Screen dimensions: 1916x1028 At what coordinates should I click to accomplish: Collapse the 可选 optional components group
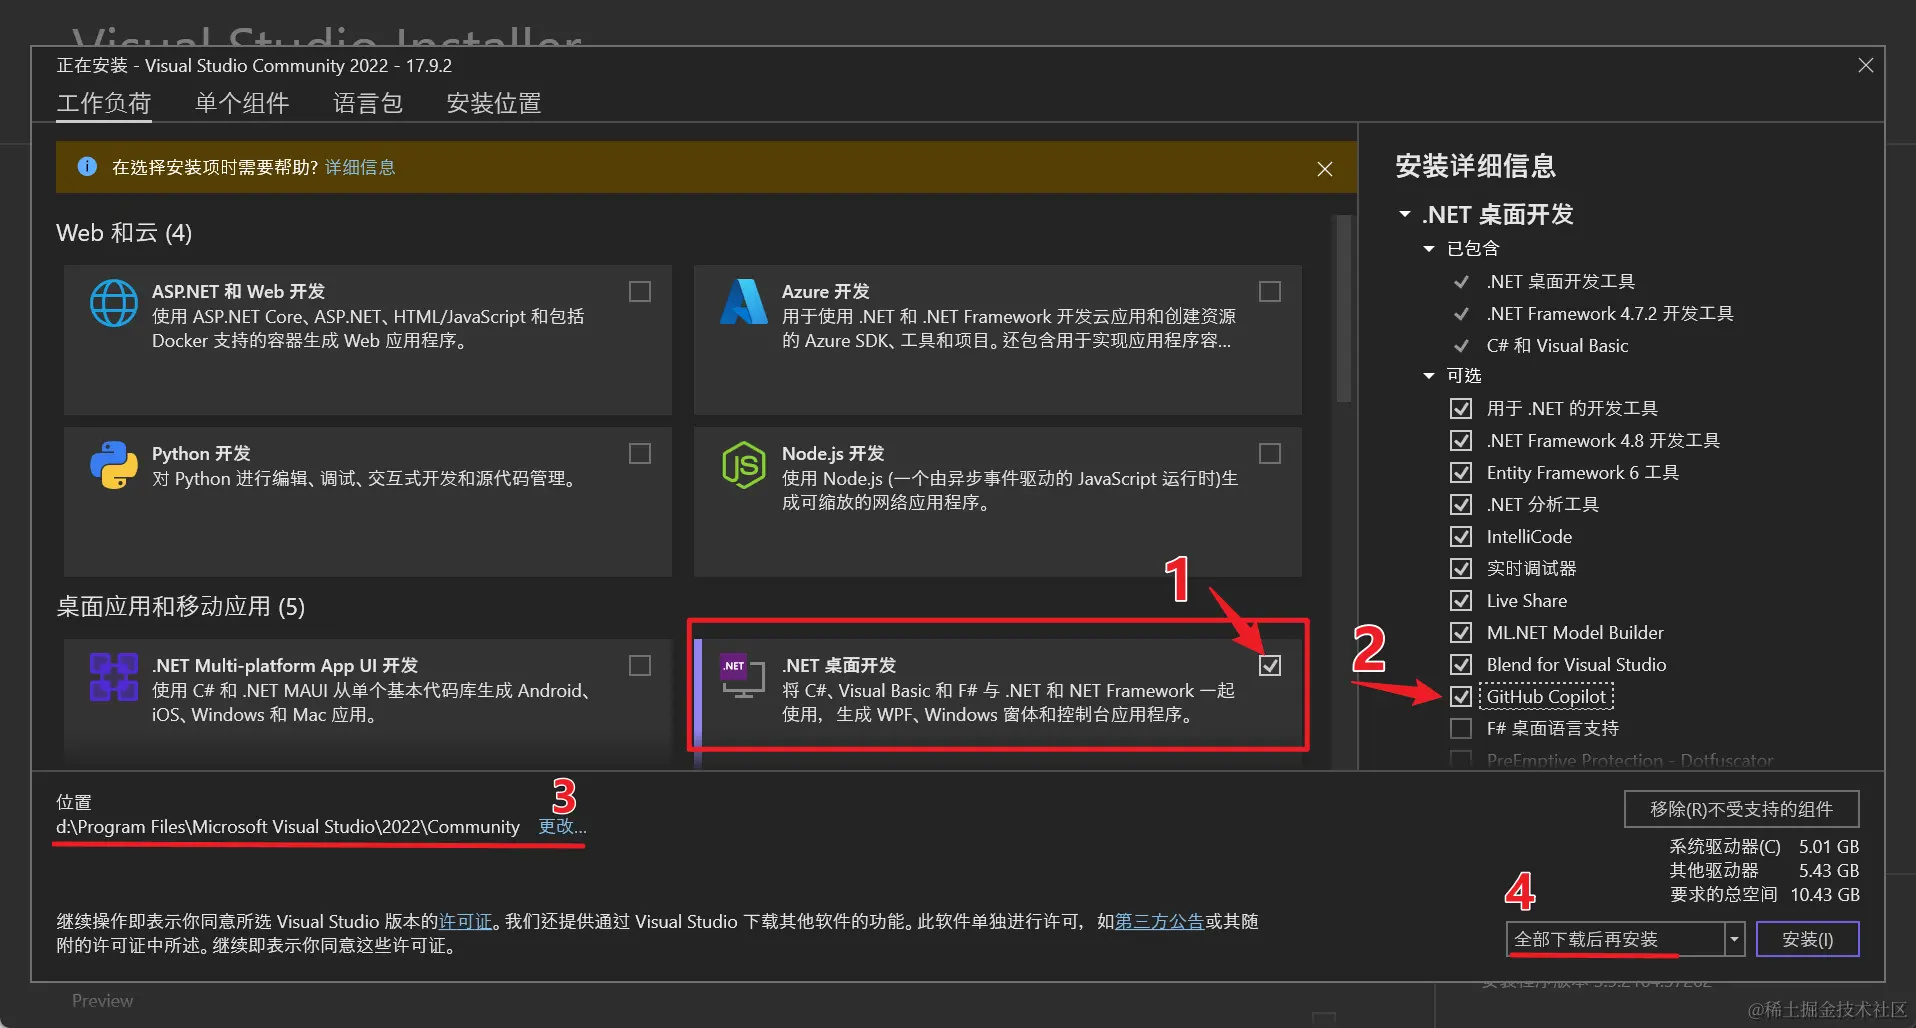tap(1429, 375)
